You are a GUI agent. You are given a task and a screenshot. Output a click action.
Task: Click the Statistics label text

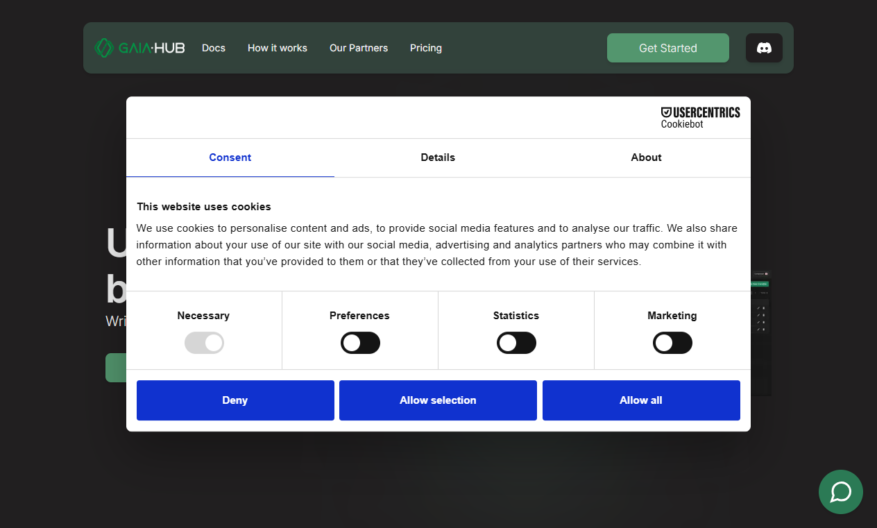(516, 315)
